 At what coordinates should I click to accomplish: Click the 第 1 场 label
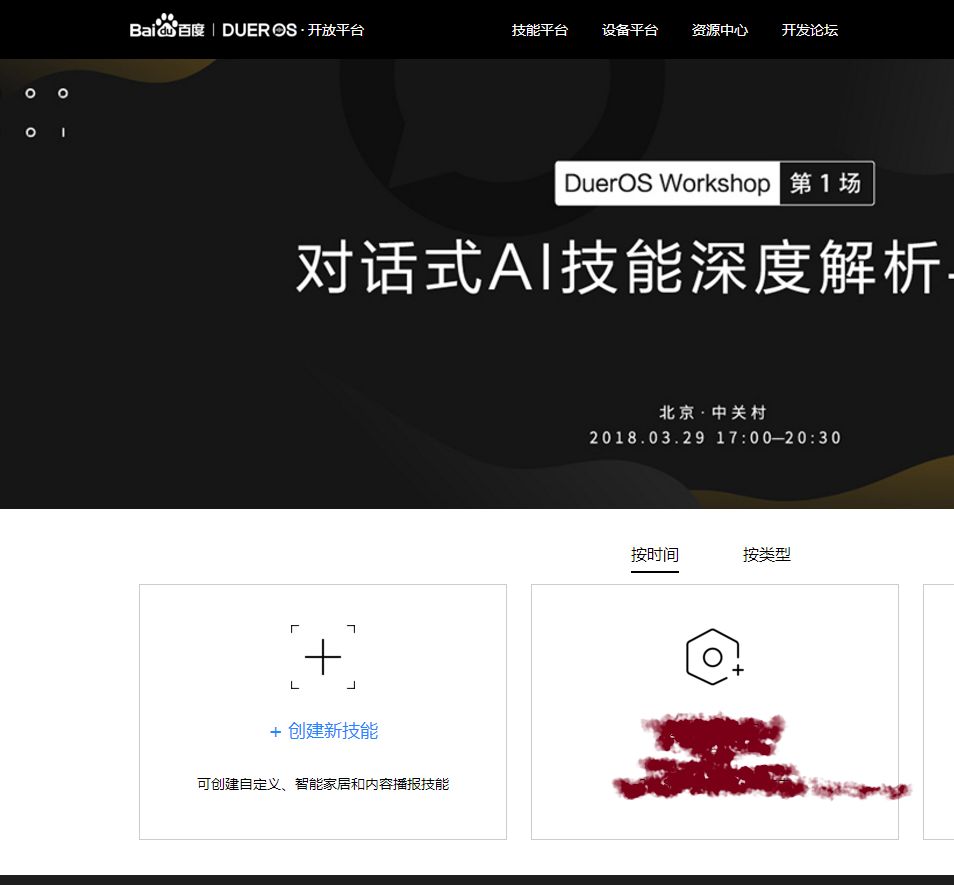[x=826, y=183]
